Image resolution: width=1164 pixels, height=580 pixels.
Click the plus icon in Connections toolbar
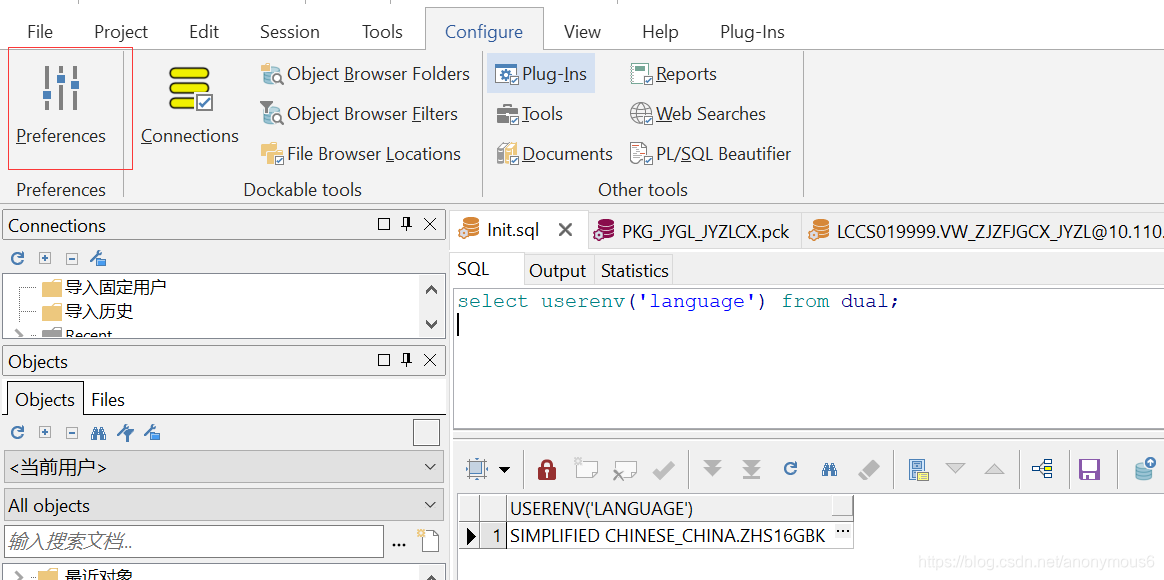[x=45, y=258]
